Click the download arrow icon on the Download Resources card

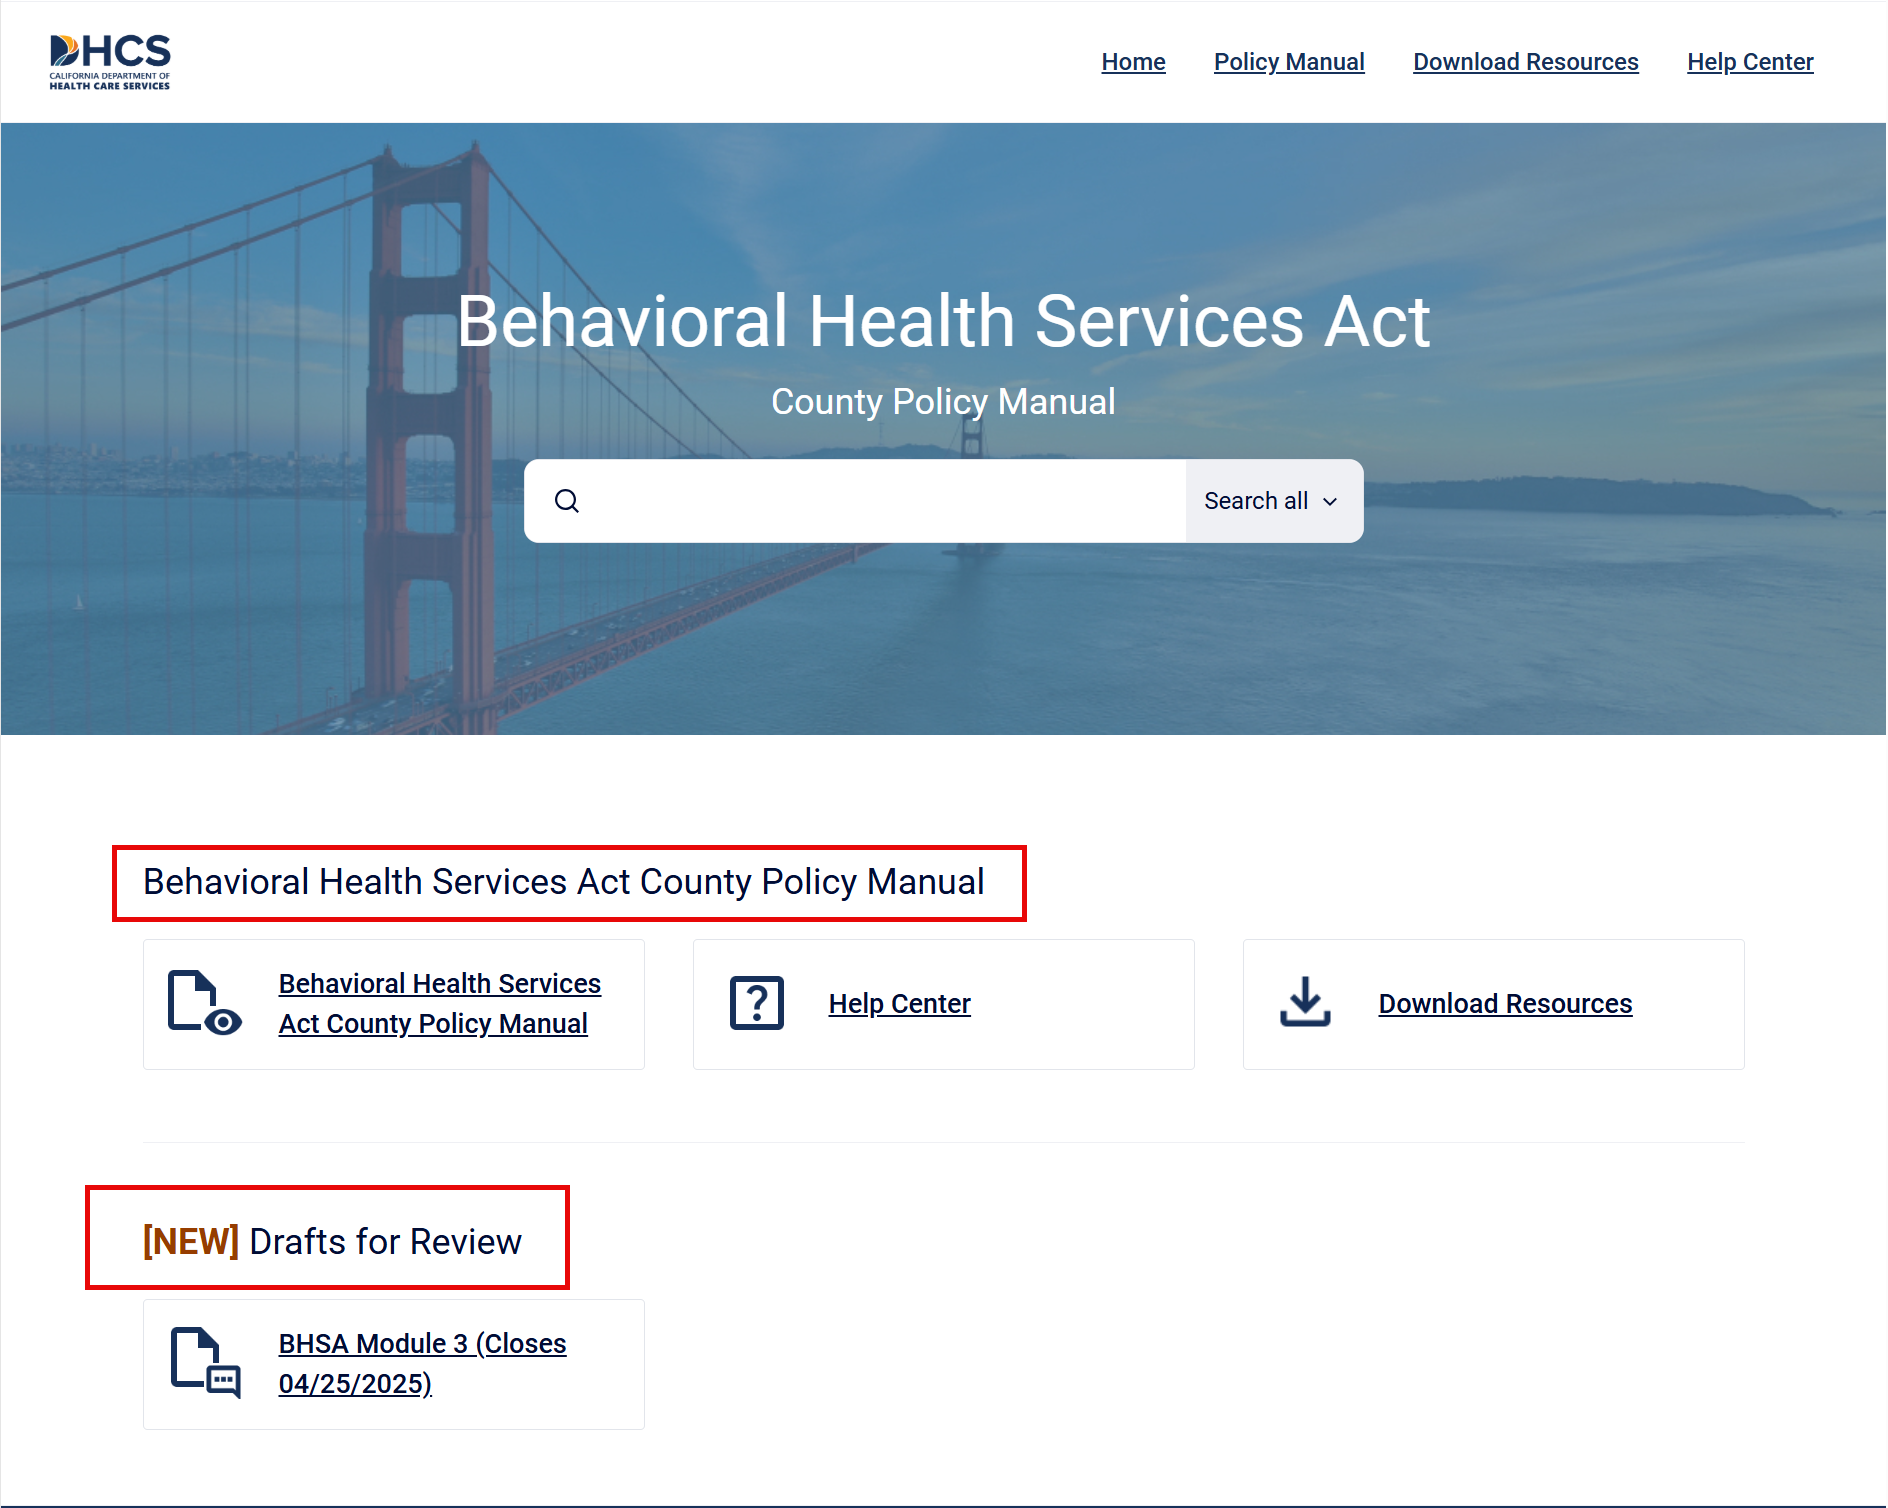(x=1305, y=1002)
